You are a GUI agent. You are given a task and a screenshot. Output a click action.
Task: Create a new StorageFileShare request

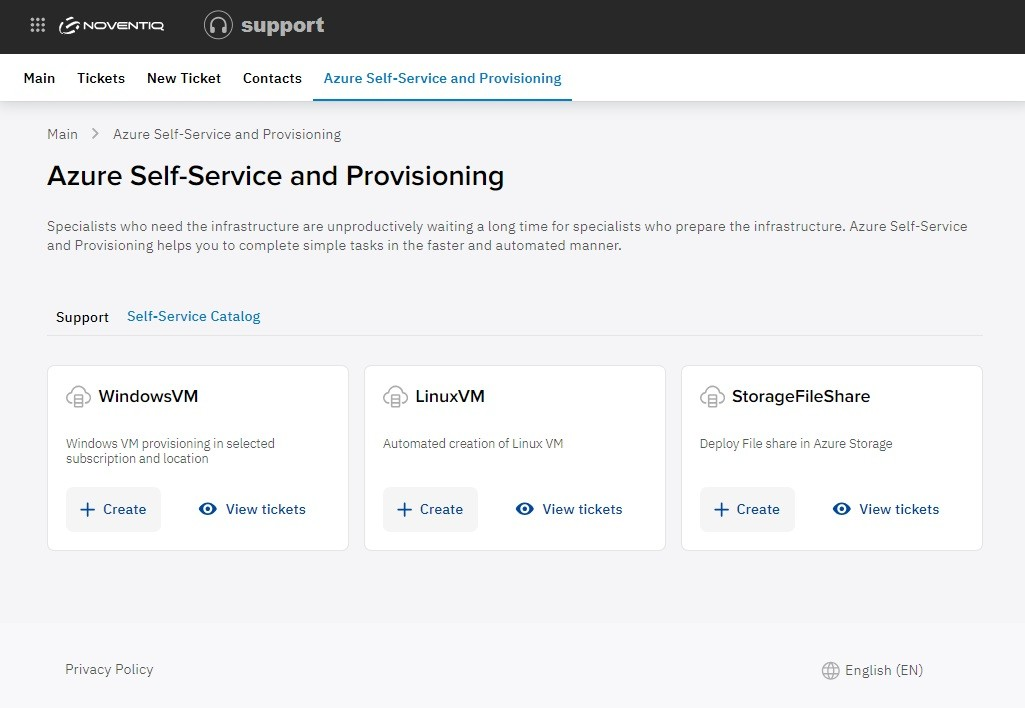tap(747, 509)
